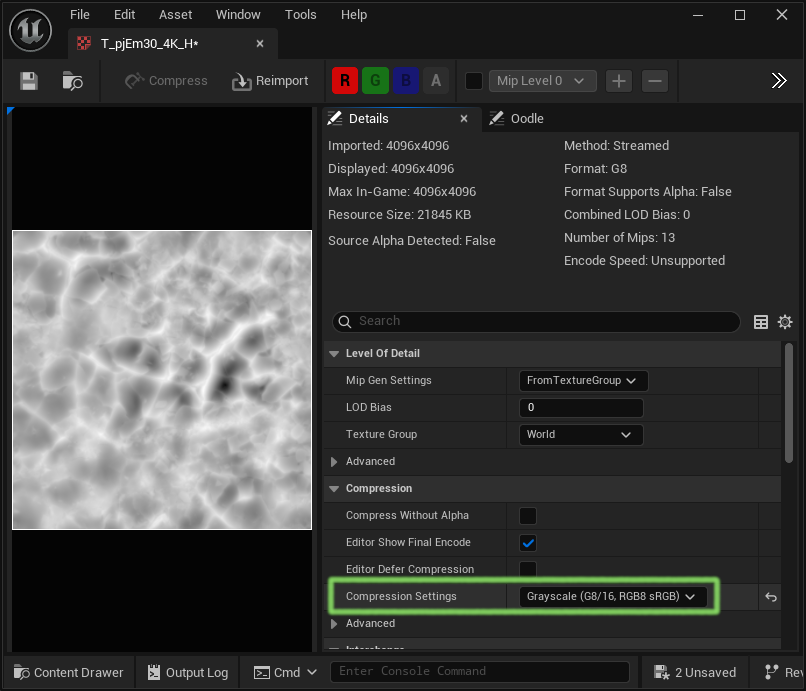The width and height of the screenshot is (806, 691).
Task: Click the search magnifier icon
Action: (x=345, y=322)
